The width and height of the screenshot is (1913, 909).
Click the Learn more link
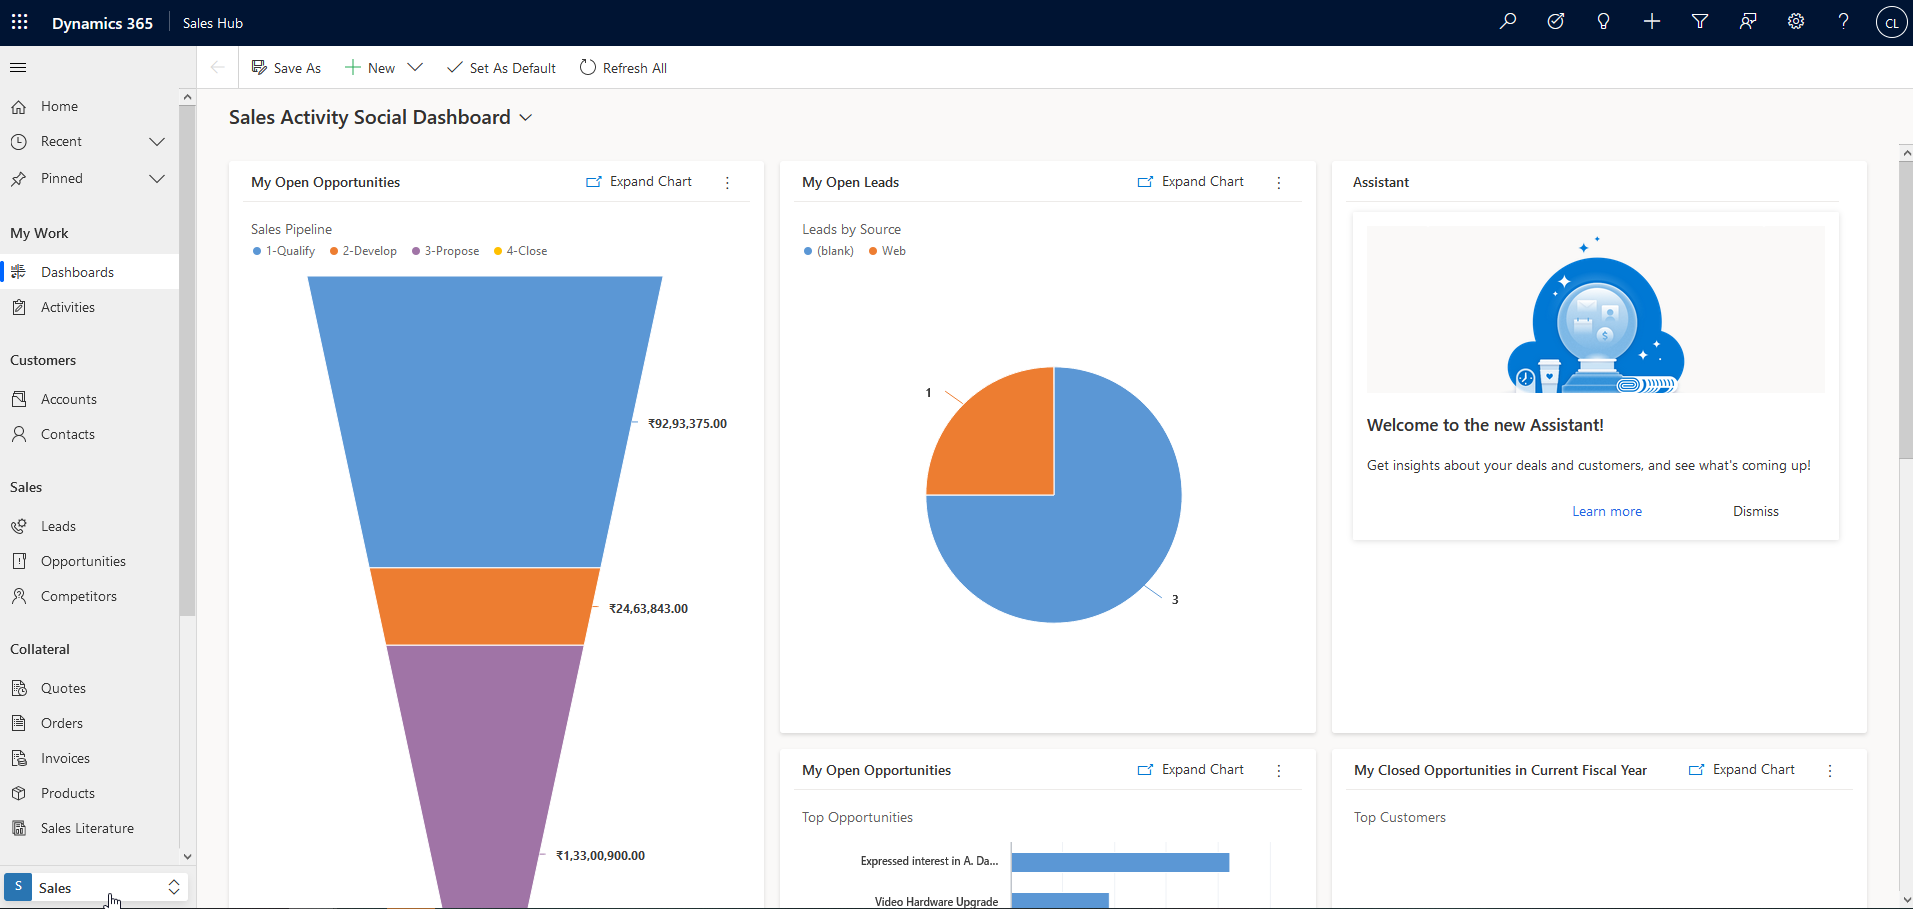click(1606, 511)
